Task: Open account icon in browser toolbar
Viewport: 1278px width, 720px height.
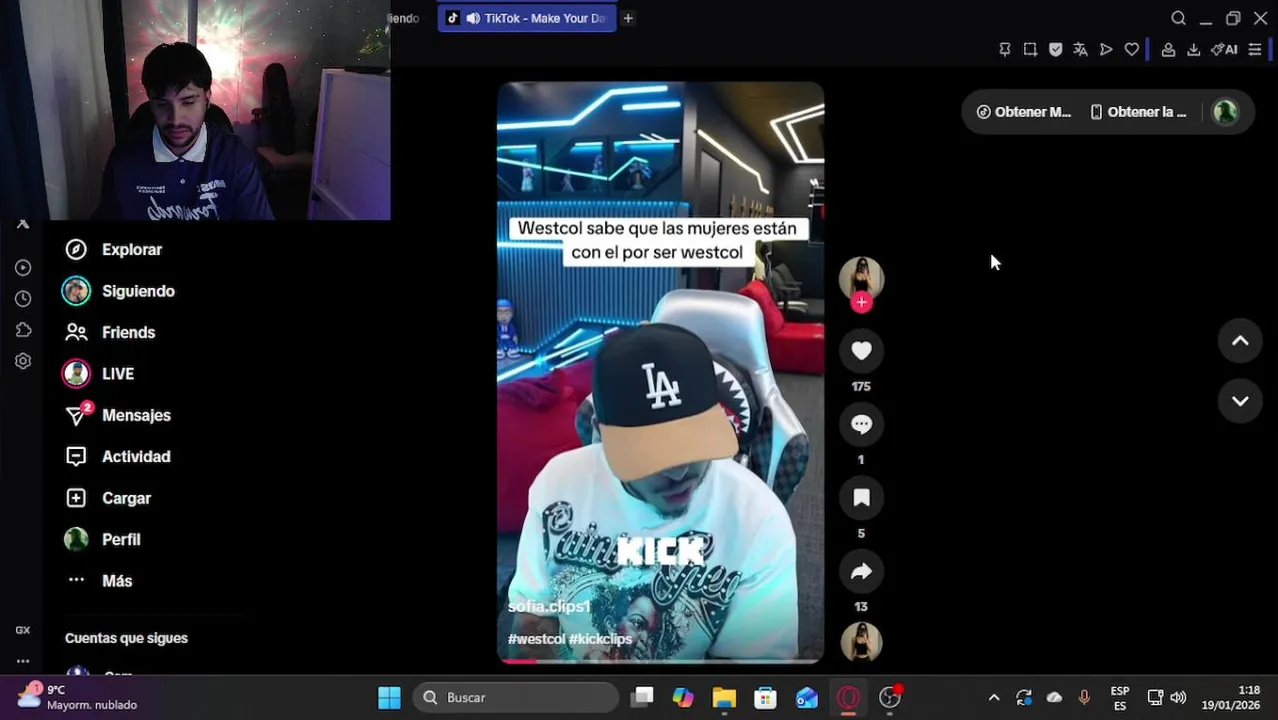Action: [1168, 50]
